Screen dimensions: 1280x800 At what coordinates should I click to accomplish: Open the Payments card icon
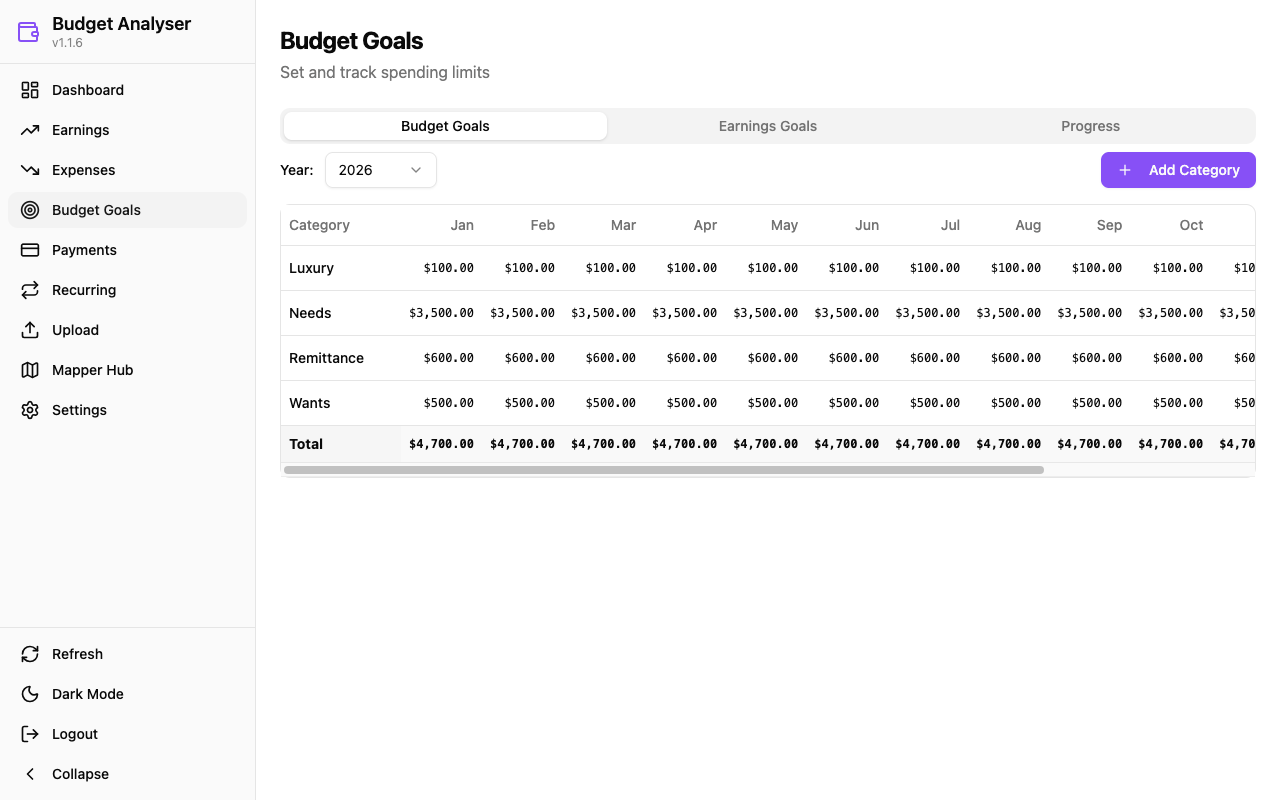coord(29,250)
